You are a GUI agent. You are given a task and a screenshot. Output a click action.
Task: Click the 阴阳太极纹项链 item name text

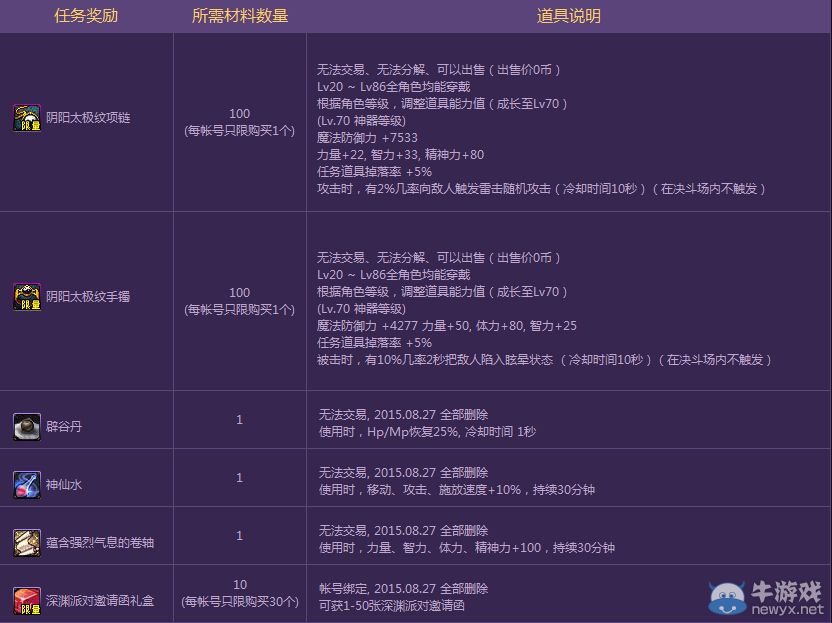click(88, 118)
